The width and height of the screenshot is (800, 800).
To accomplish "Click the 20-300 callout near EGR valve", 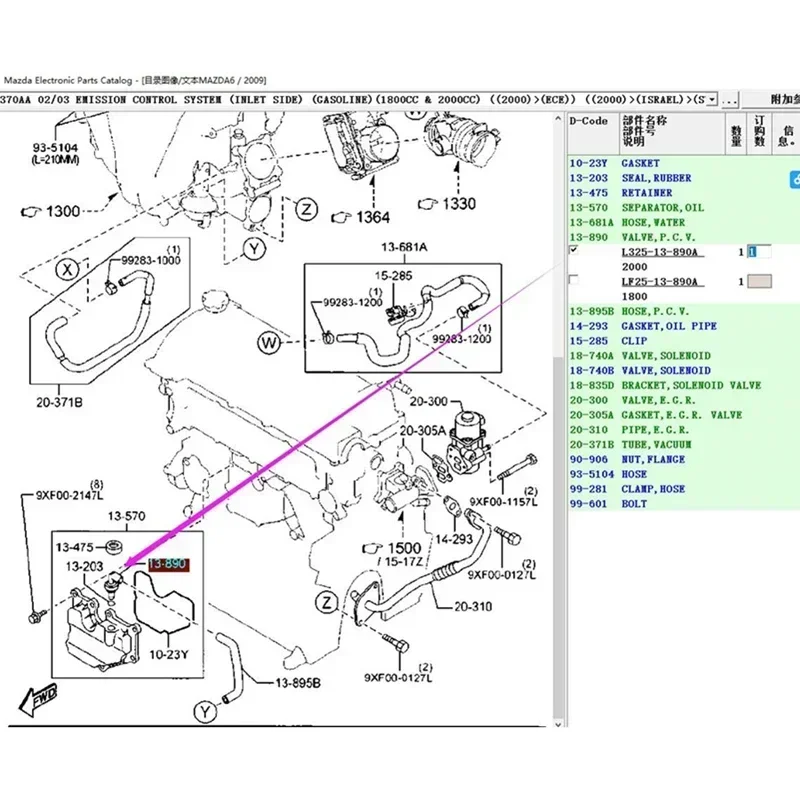I will pos(428,402).
